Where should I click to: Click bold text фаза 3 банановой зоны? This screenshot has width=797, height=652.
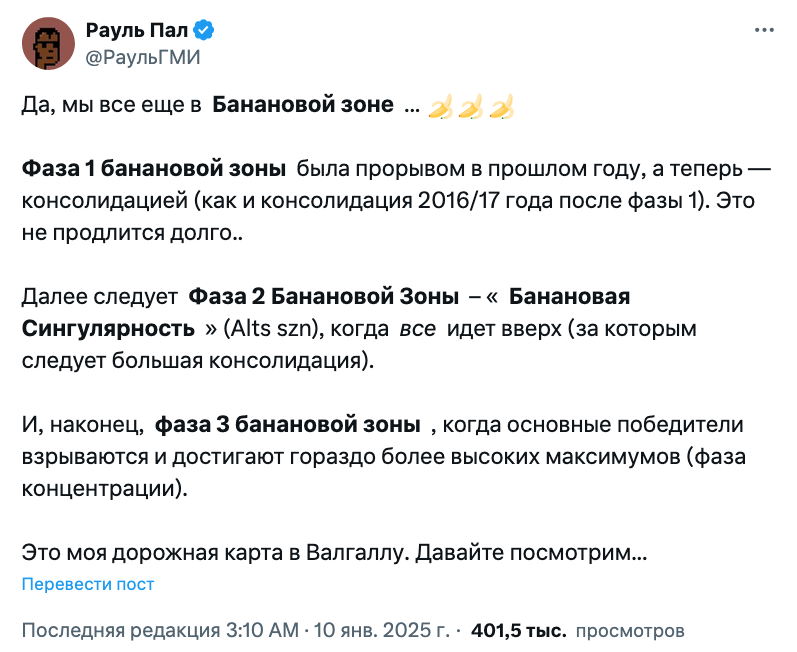point(288,425)
